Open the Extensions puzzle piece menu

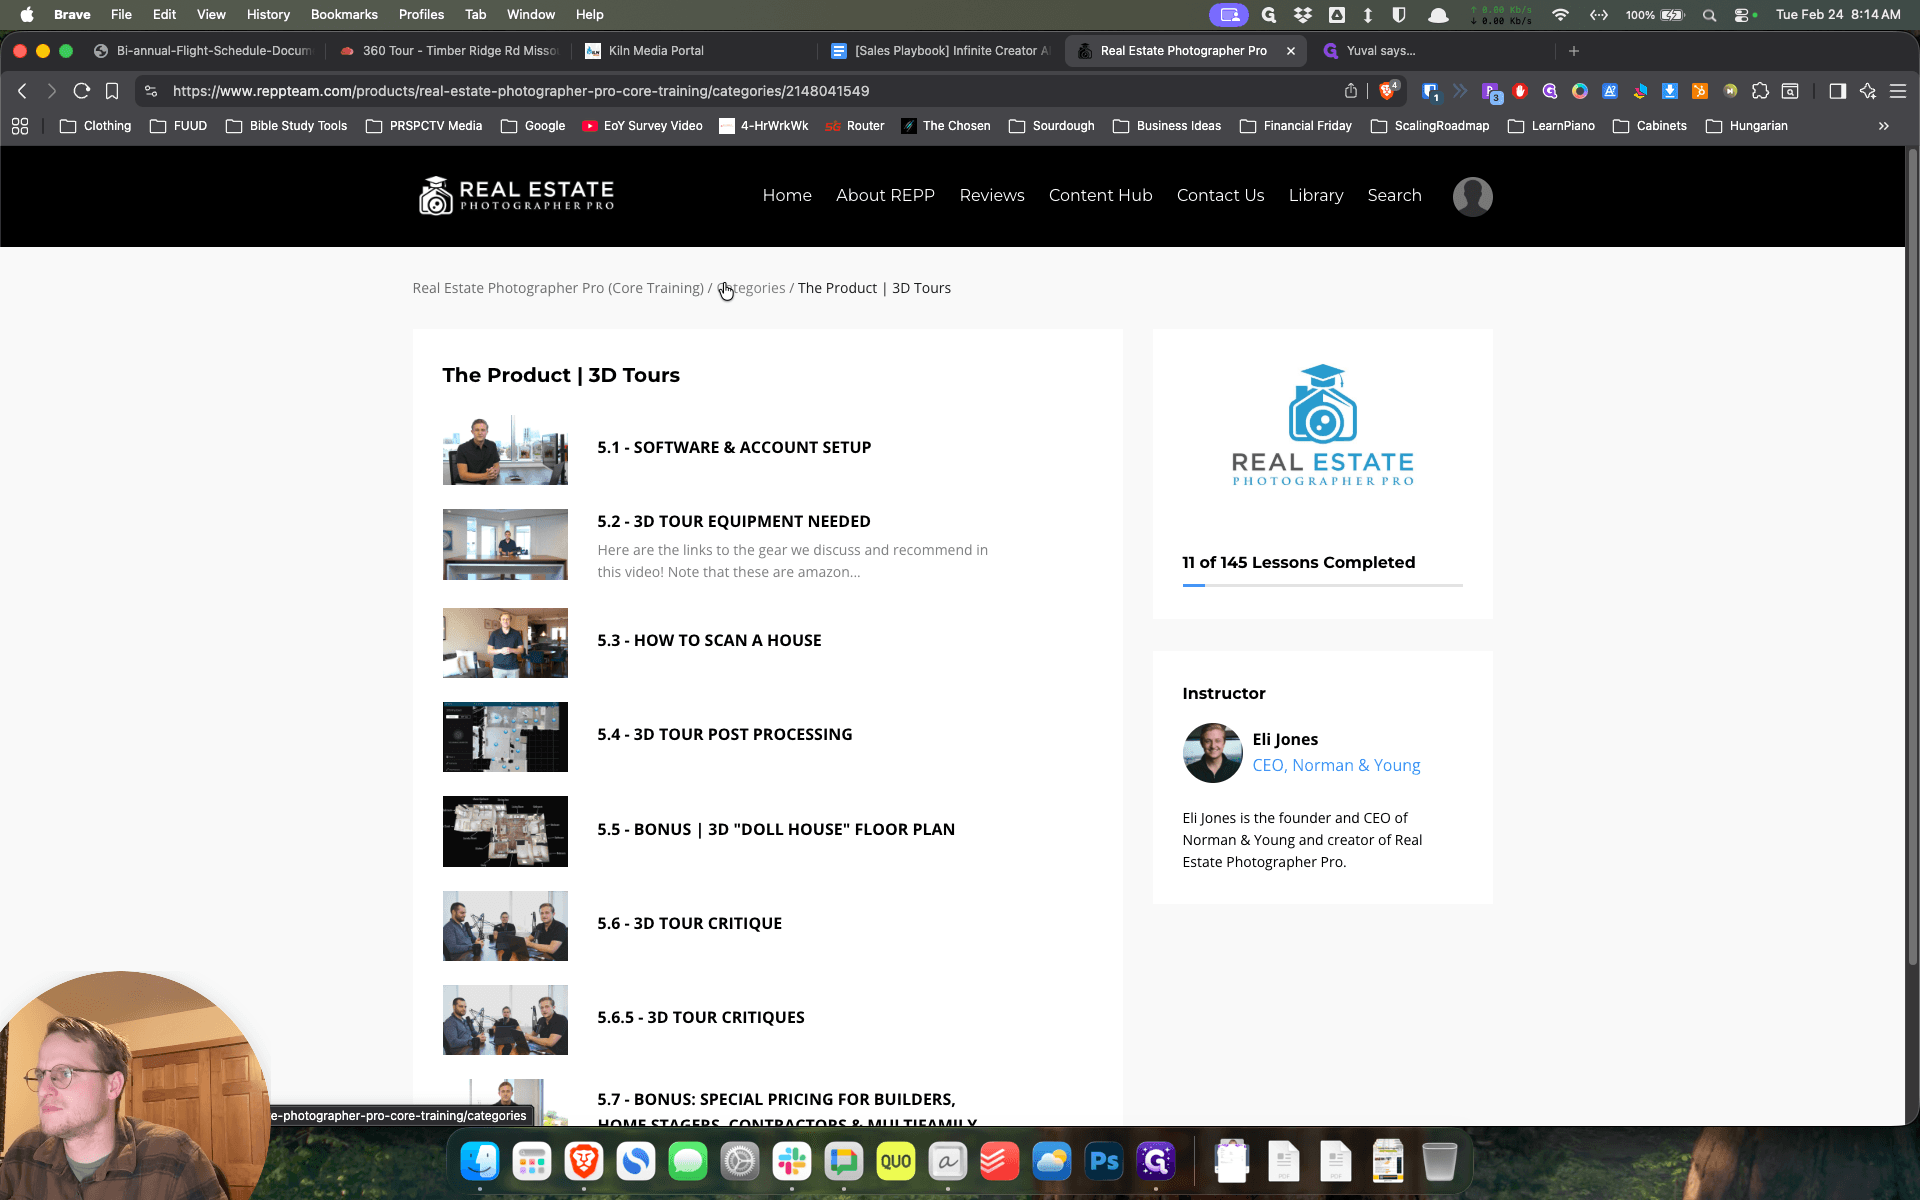tap(1760, 91)
